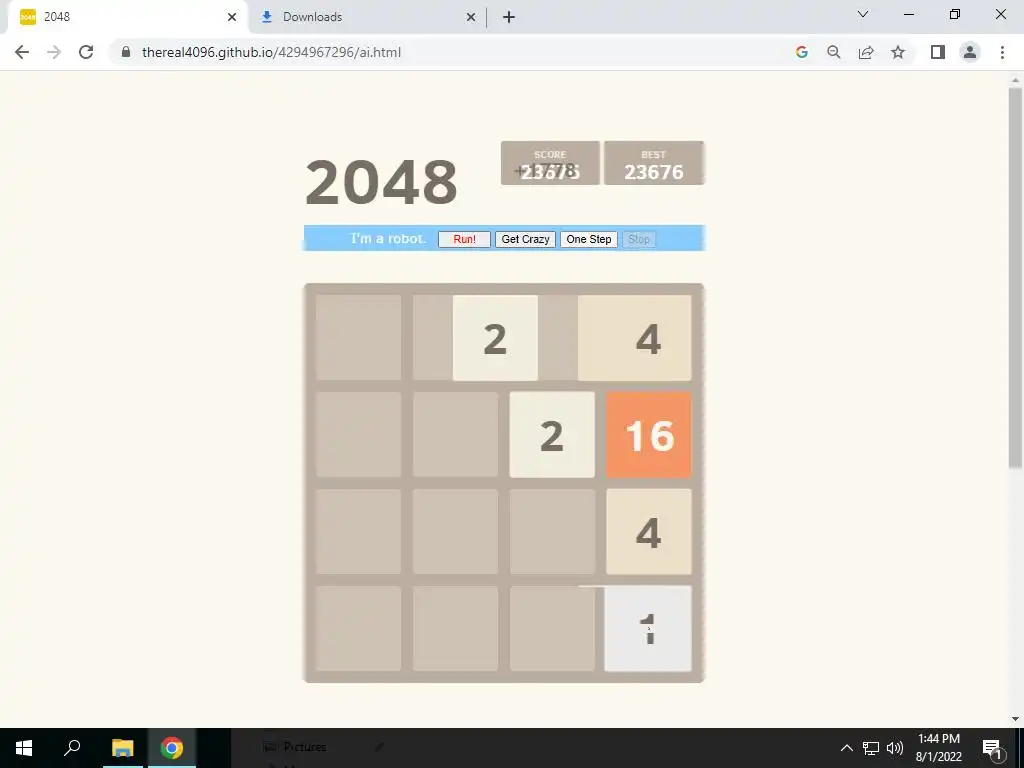Click the orange 16 tile
The width and height of the screenshot is (1024, 768).
point(648,435)
